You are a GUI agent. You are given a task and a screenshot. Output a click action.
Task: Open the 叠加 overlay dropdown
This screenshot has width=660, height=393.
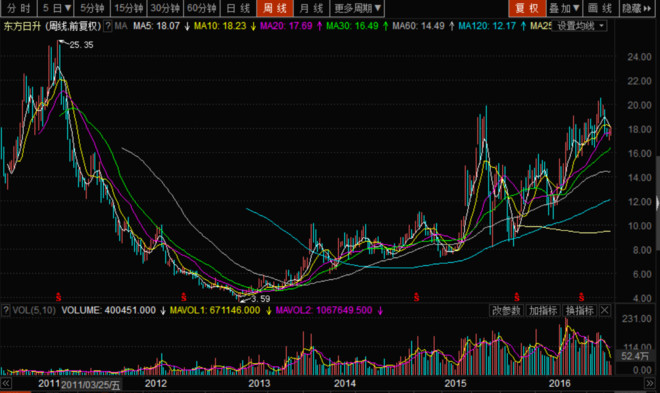564,8
